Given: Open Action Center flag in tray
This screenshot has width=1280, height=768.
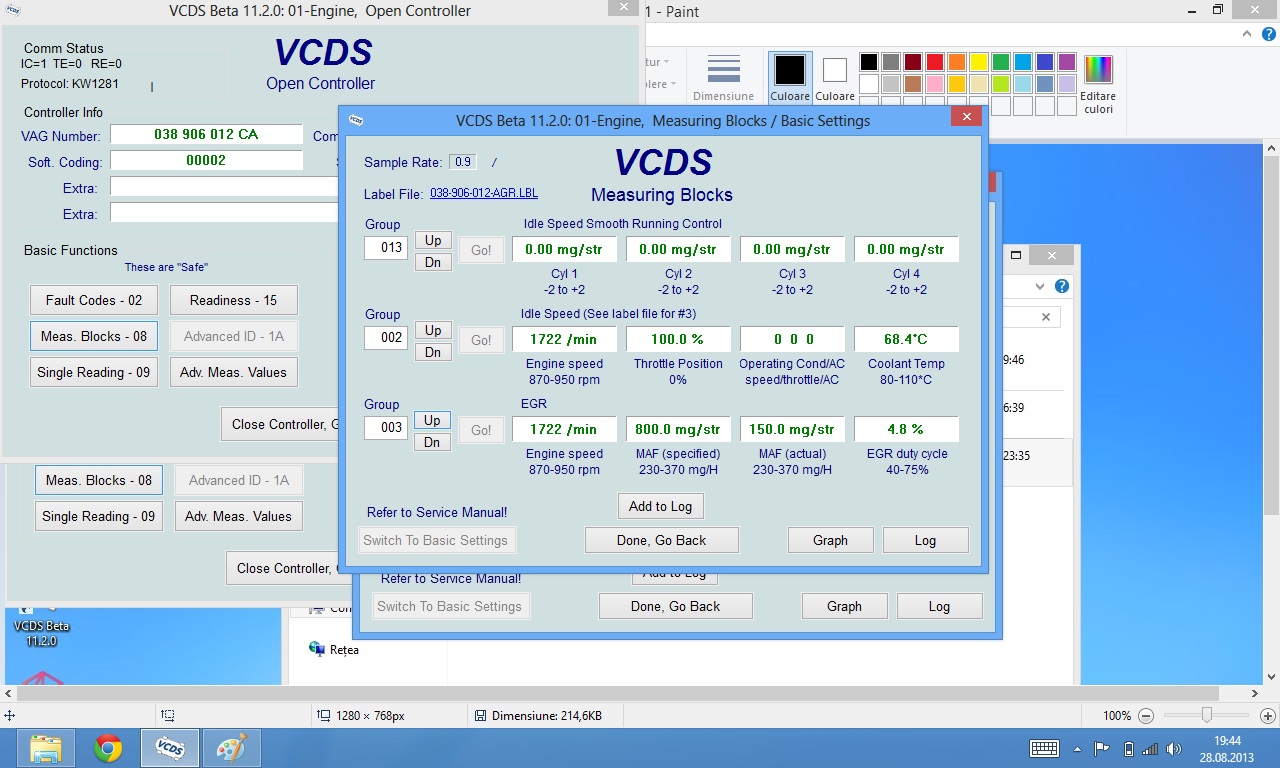Looking at the screenshot, I should pos(1102,748).
